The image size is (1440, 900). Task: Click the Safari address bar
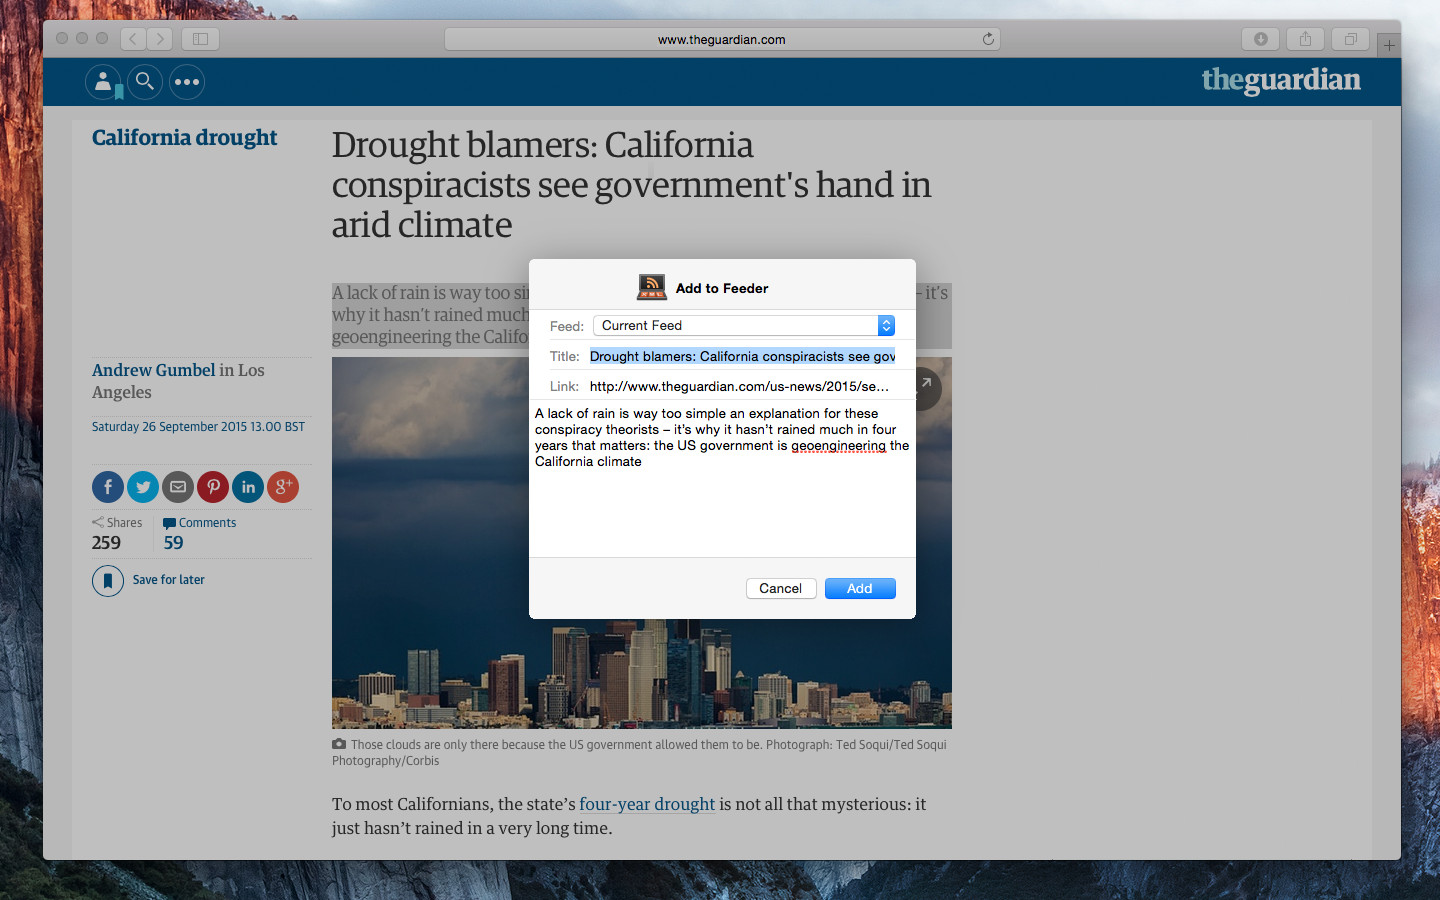722,39
